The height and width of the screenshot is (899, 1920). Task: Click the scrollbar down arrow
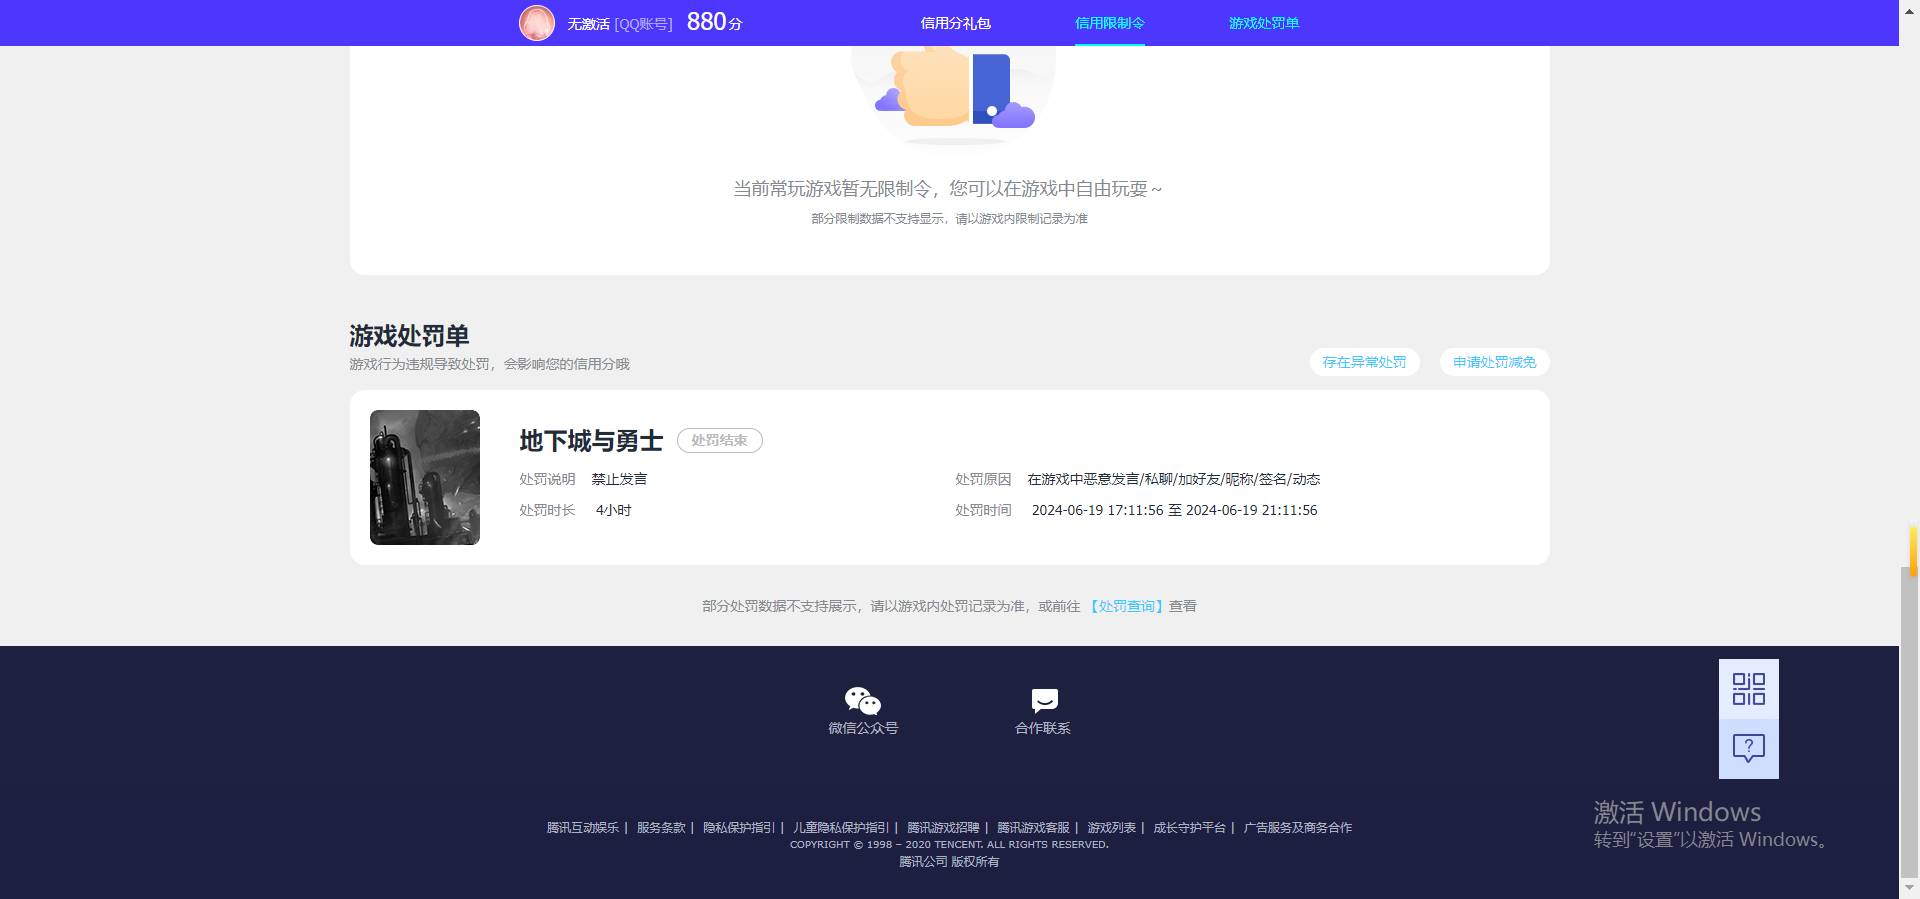pyautogui.click(x=1909, y=887)
